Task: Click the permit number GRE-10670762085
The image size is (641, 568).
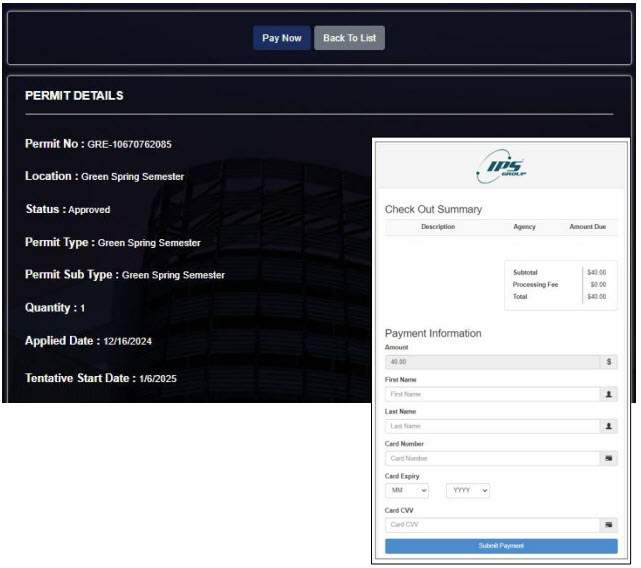Action: [x=129, y=144]
